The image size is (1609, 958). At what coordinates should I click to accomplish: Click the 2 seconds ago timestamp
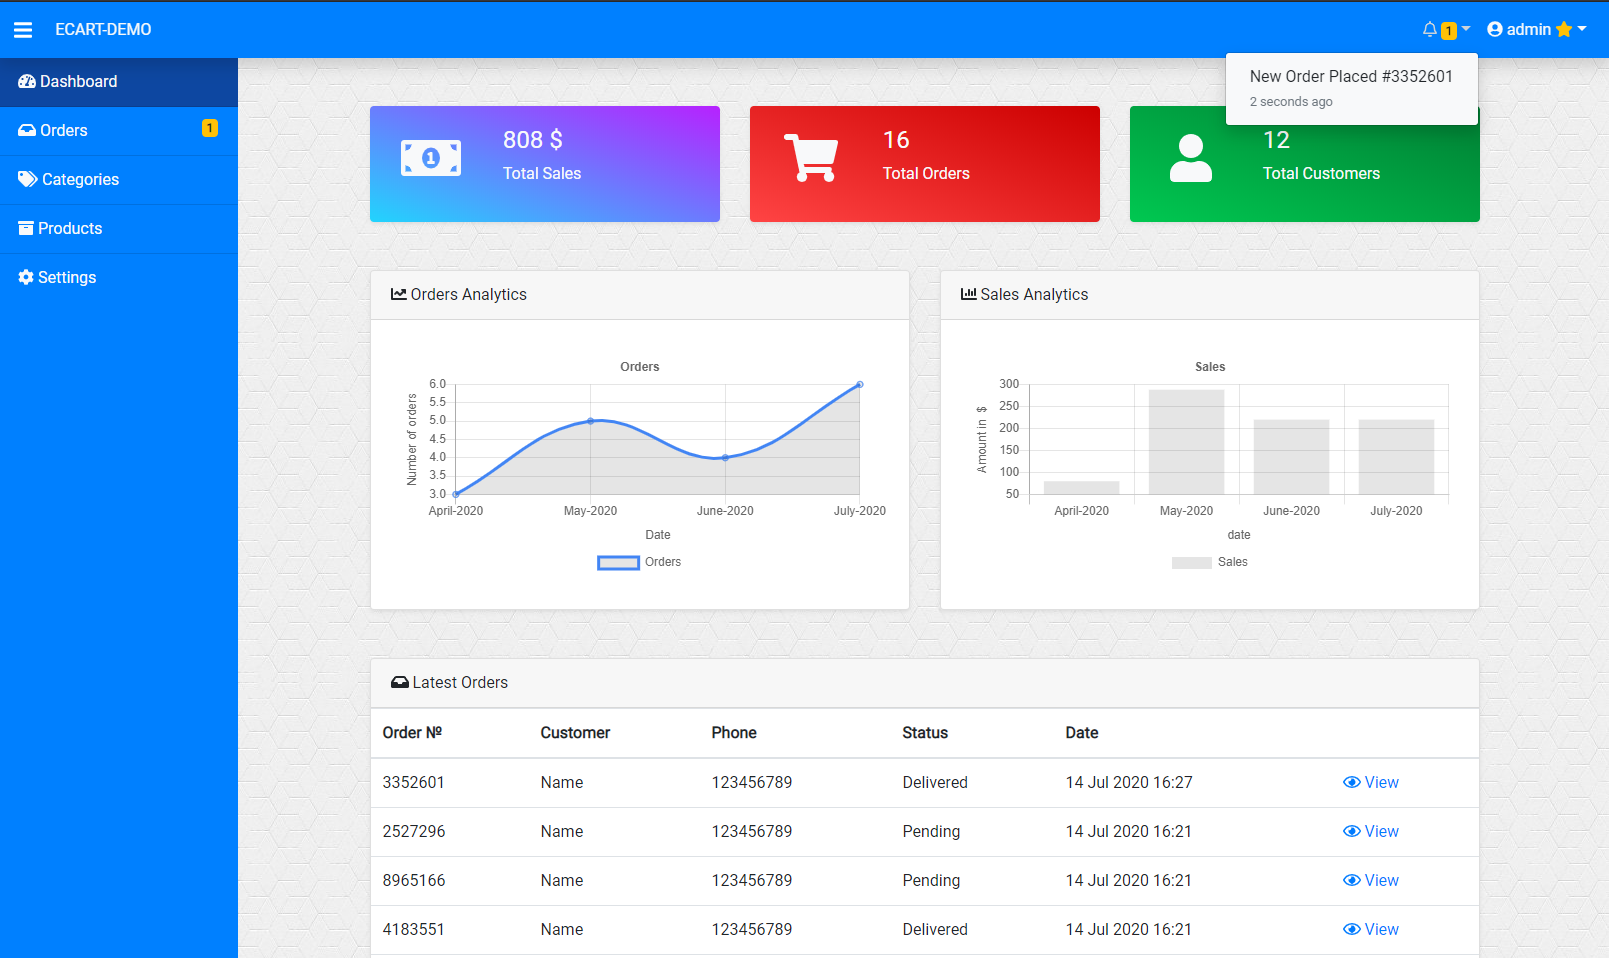[1291, 102]
